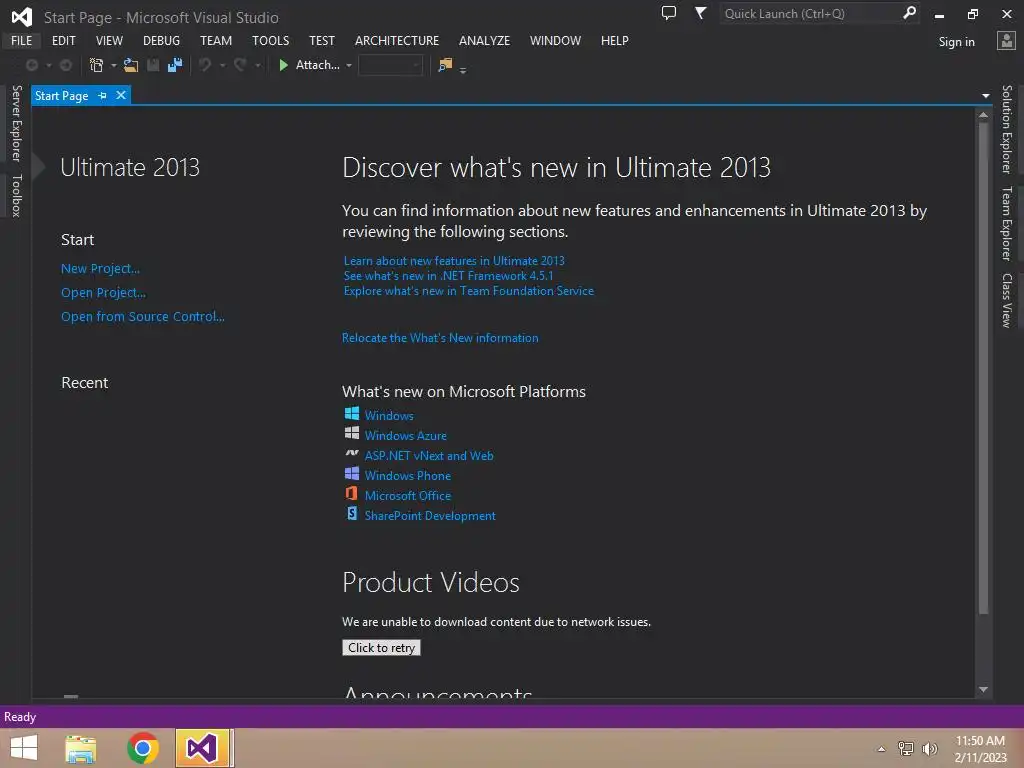The image size is (1024, 768).
Task: Open the FILE menu
Action: (x=22, y=40)
